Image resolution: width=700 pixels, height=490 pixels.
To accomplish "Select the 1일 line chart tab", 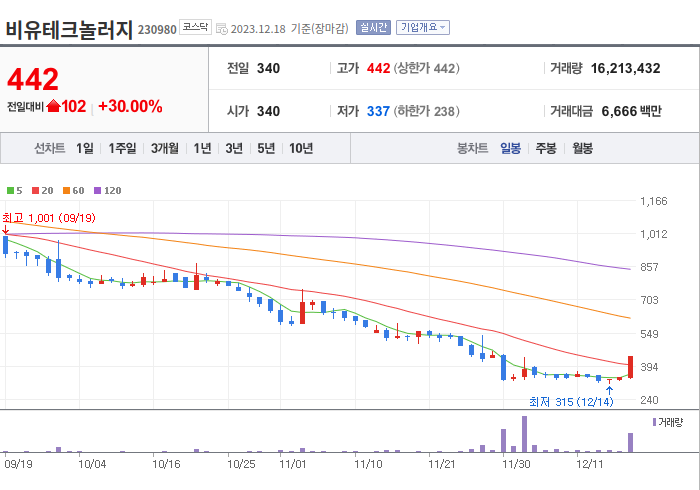I will tap(85, 148).
